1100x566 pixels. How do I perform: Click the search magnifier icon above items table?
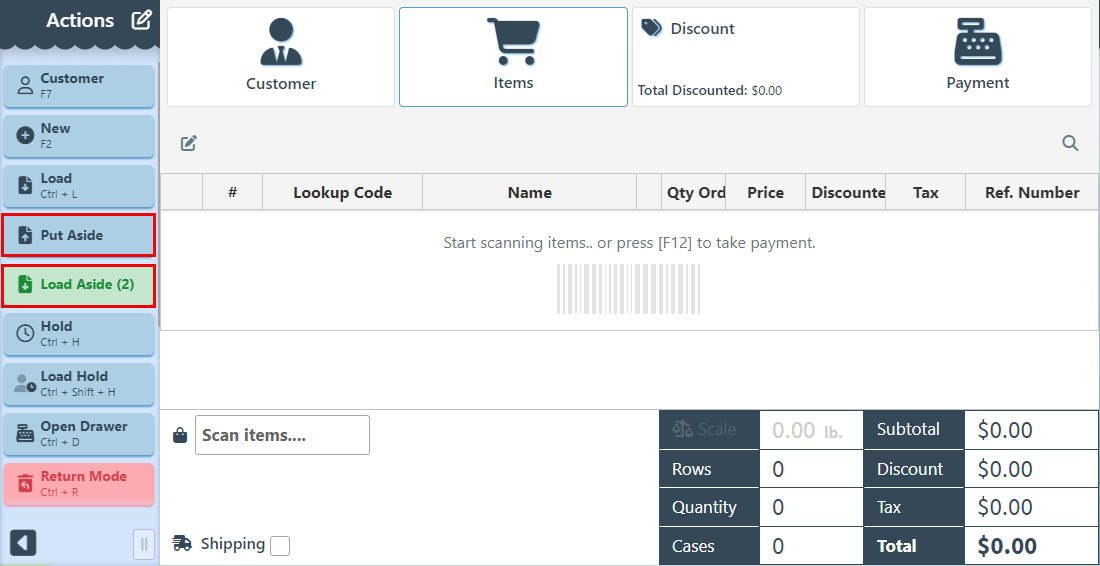coord(1070,143)
